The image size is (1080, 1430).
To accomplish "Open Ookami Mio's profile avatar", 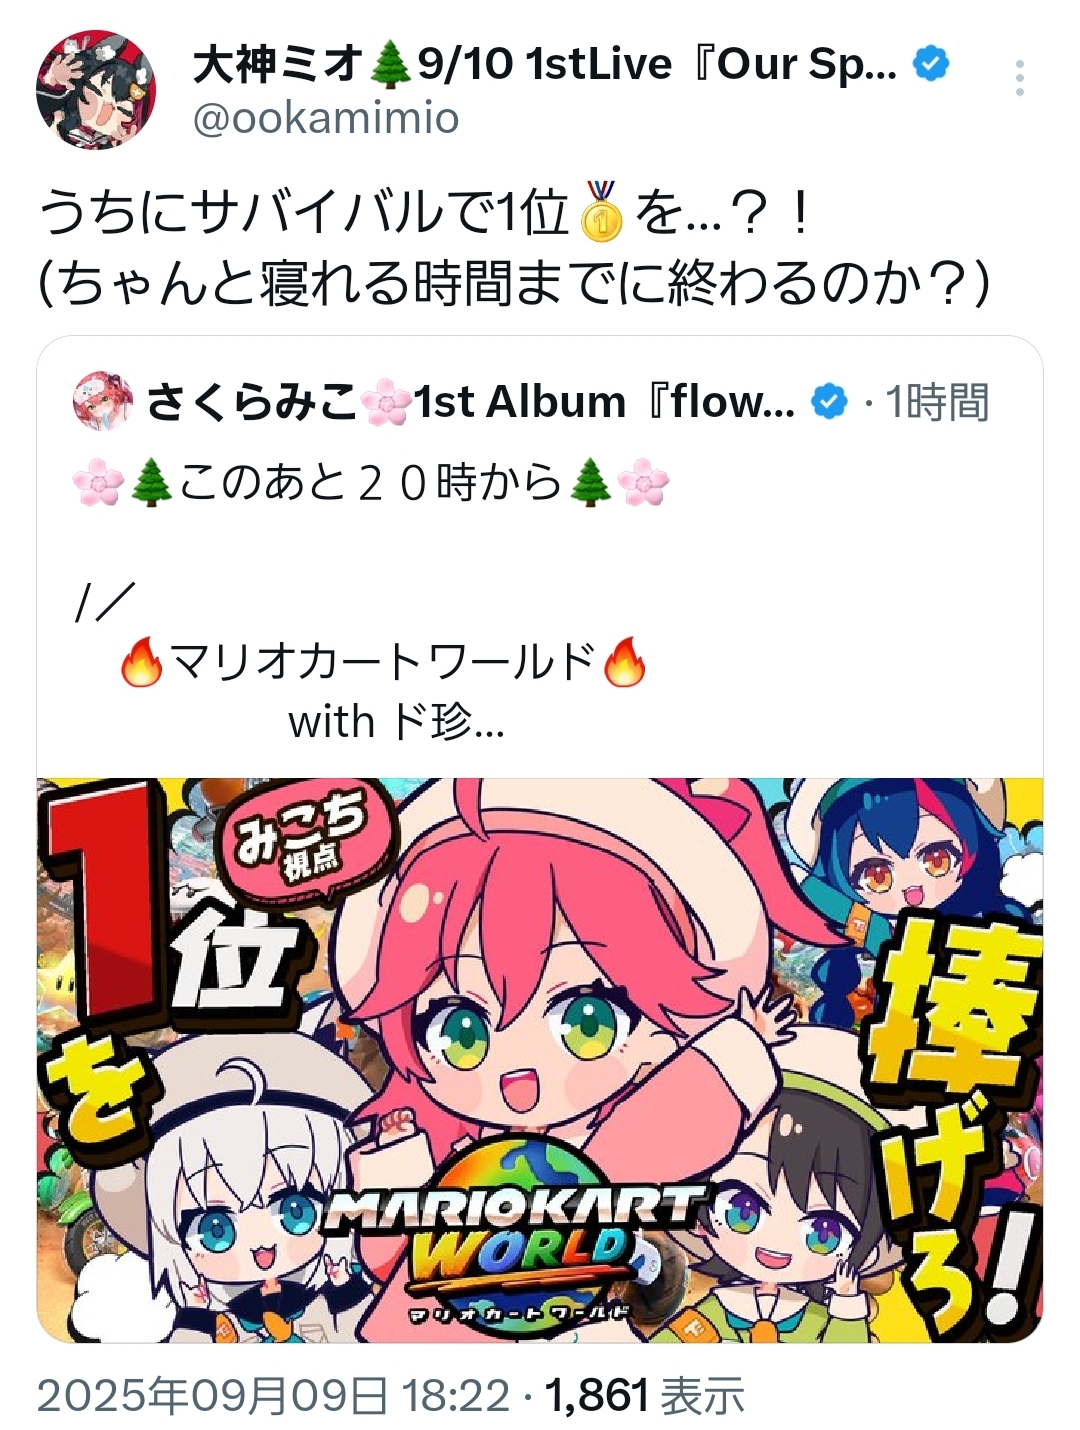I will click(96, 89).
